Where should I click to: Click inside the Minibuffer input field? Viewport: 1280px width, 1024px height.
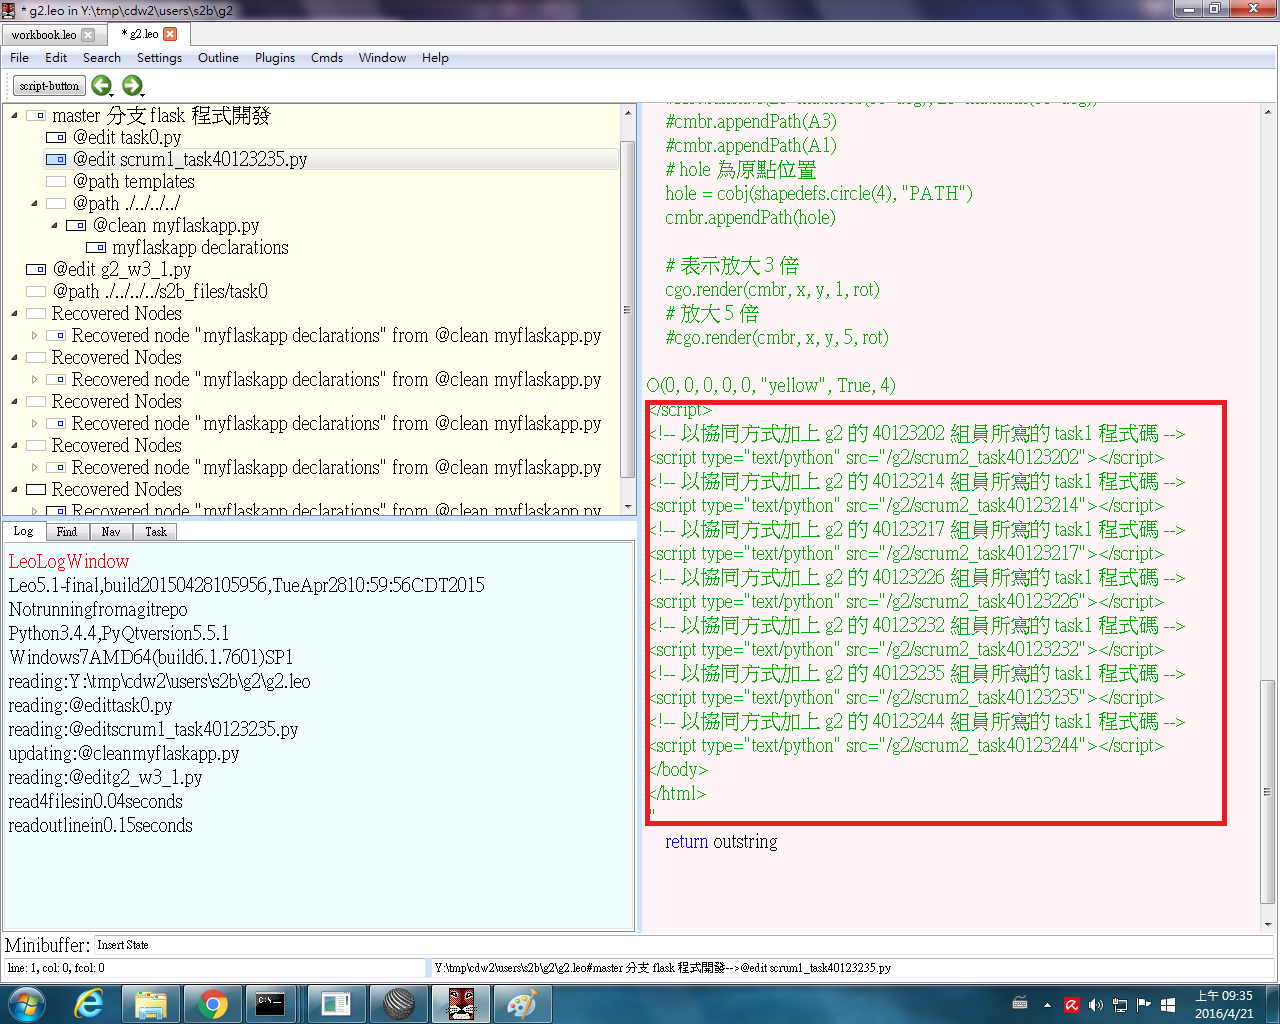(684, 945)
